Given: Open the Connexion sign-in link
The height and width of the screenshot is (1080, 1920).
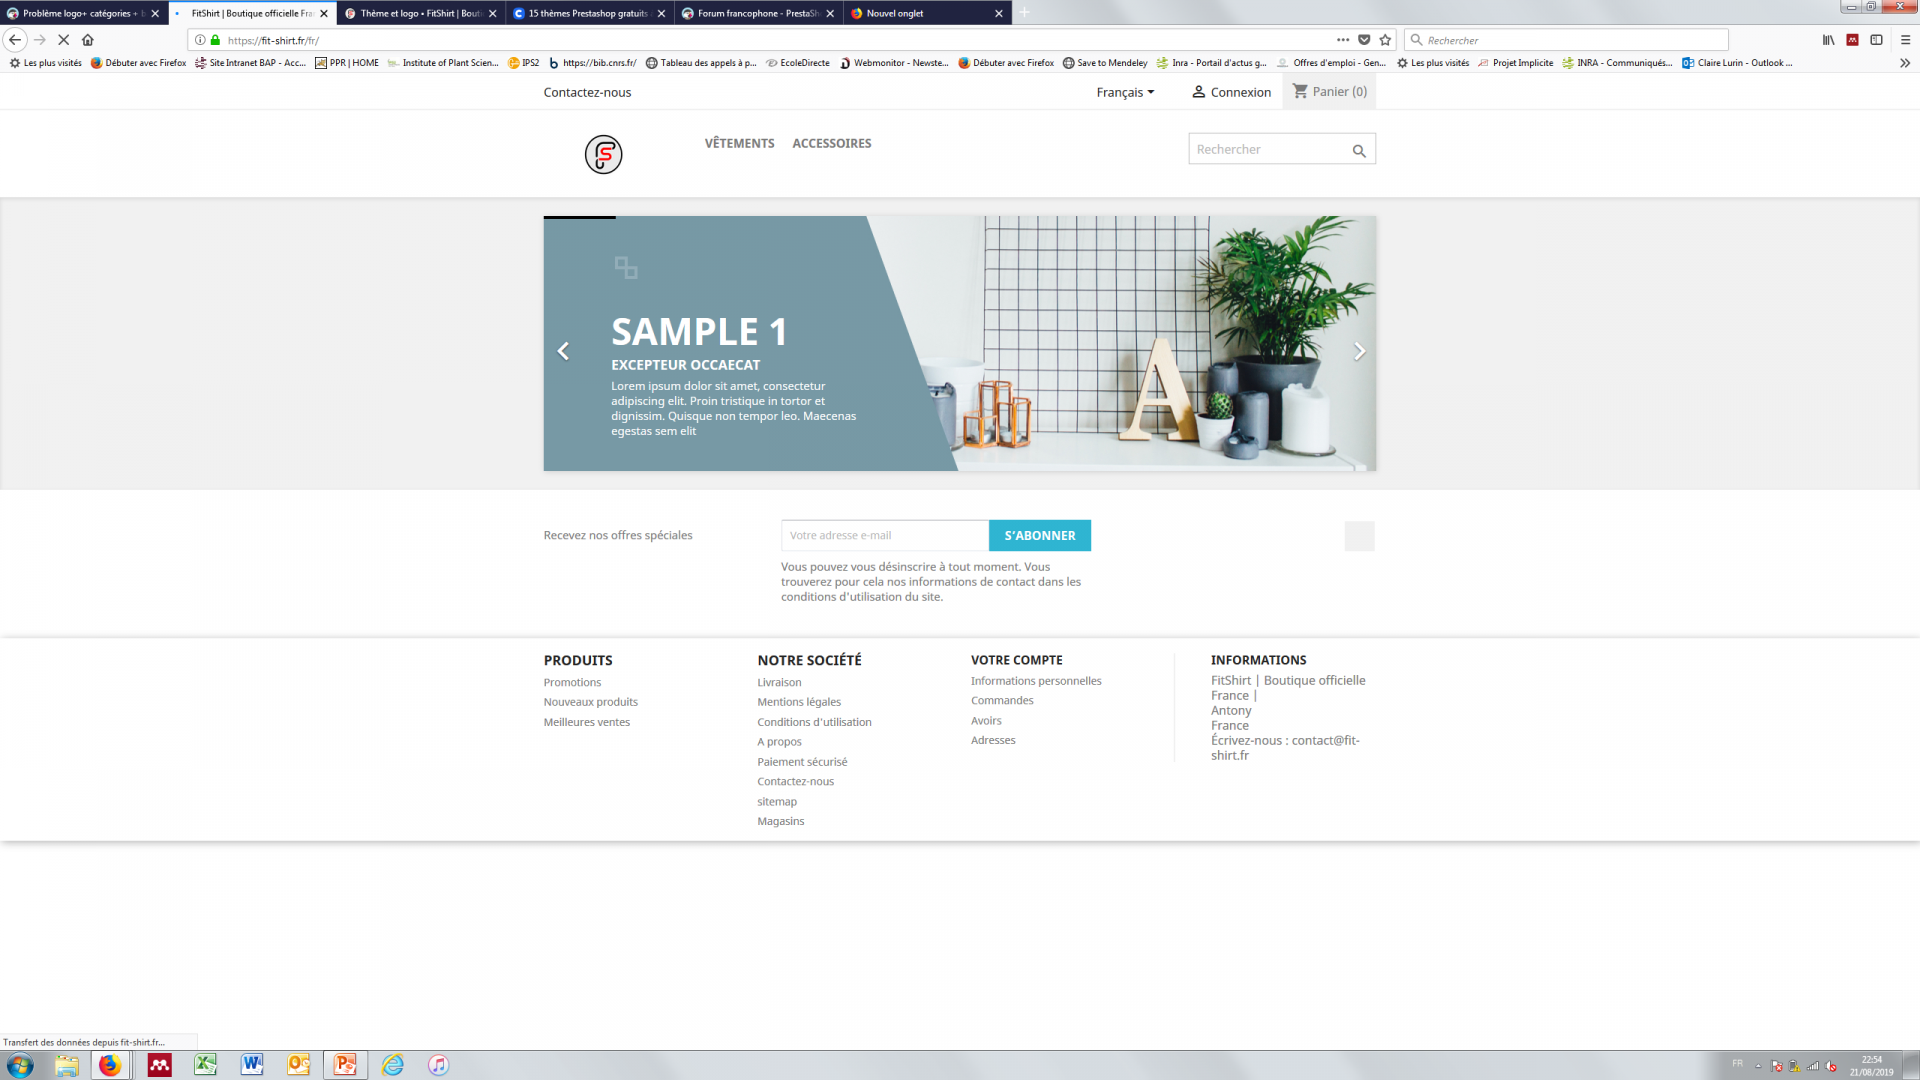Looking at the screenshot, I should point(1231,92).
